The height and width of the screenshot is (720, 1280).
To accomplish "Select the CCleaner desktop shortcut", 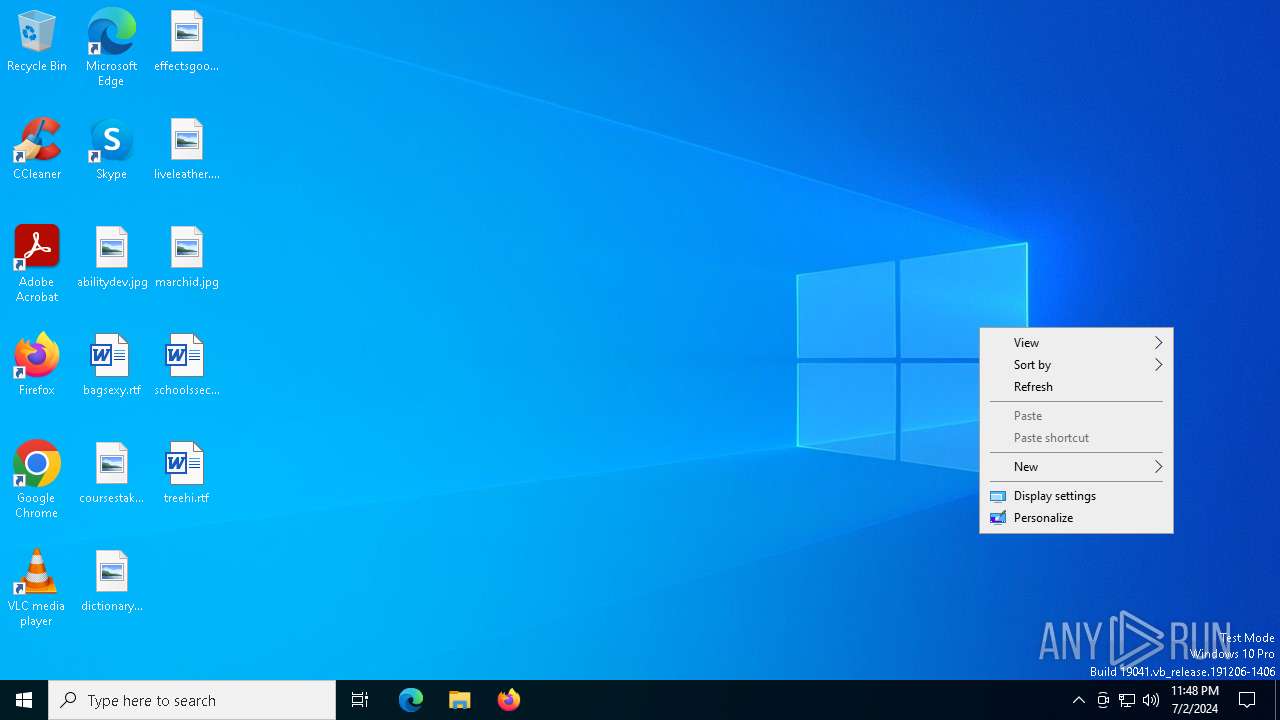I will pyautogui.click(x=37, y=150).
